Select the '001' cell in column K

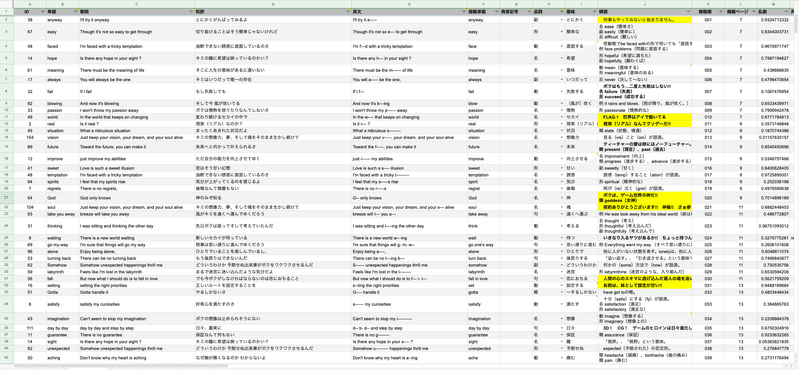pyautogui.click(x=708, y=20)
